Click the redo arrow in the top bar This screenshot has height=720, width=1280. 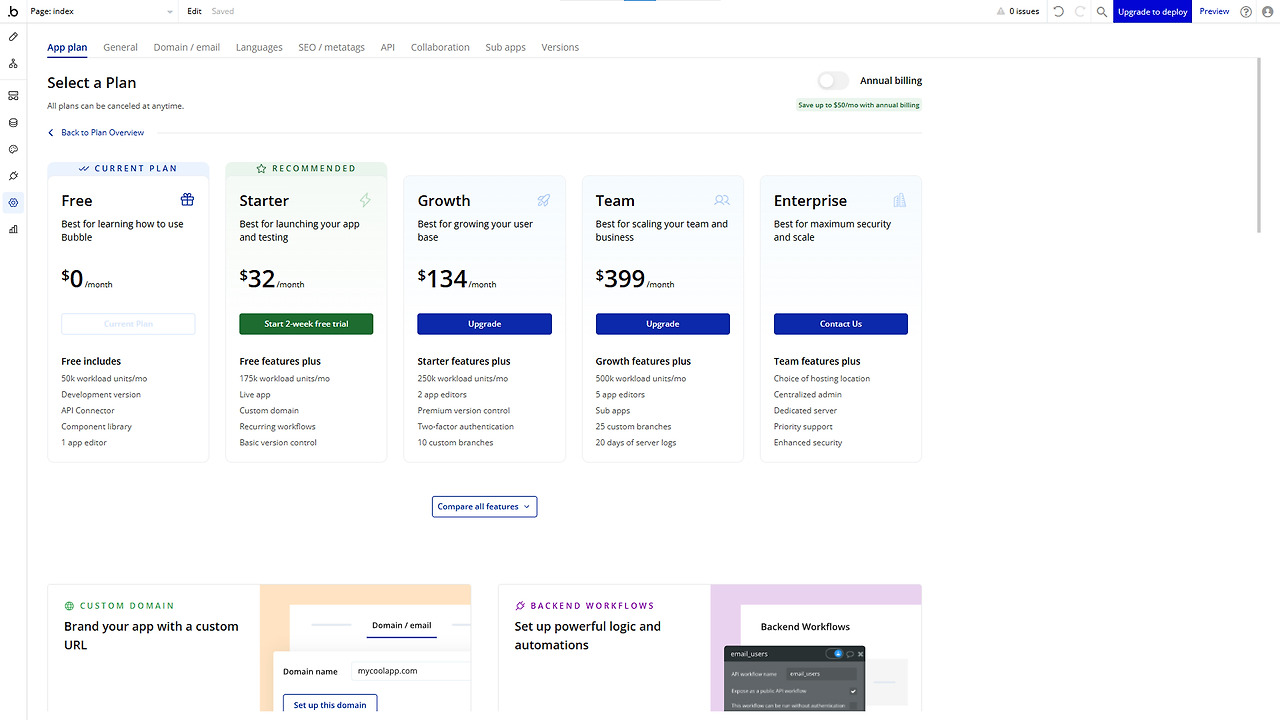point(1080,12)
